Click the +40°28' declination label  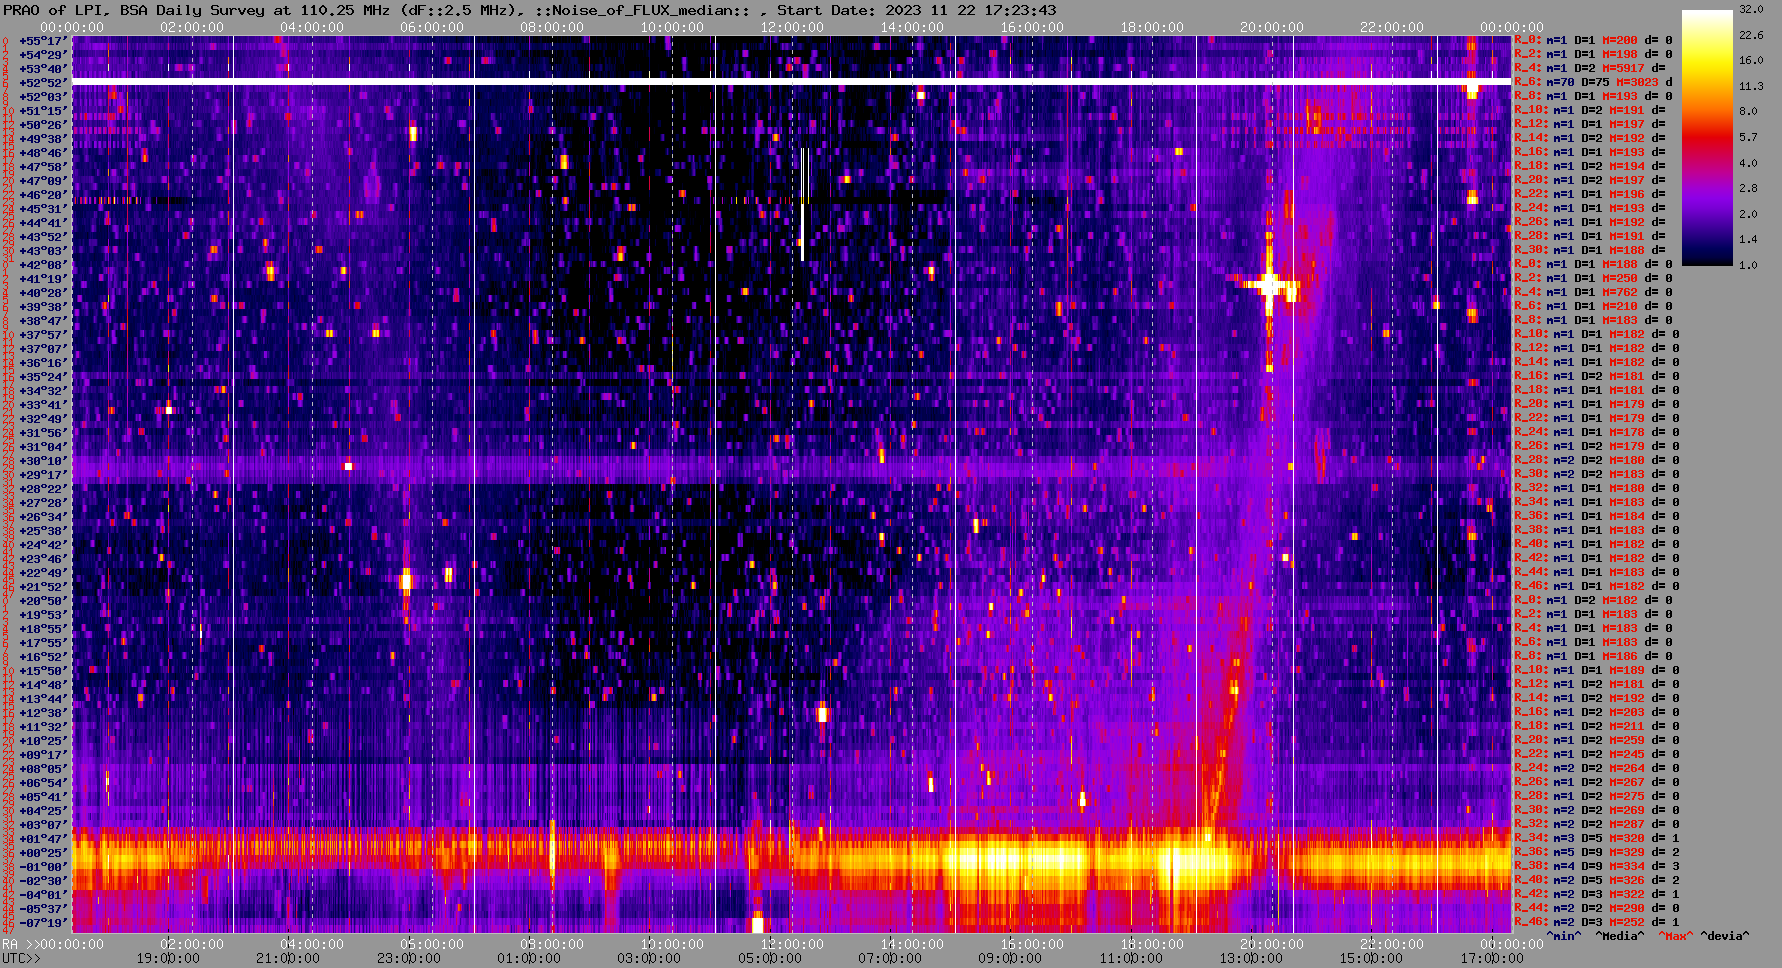tap(43, 292)
